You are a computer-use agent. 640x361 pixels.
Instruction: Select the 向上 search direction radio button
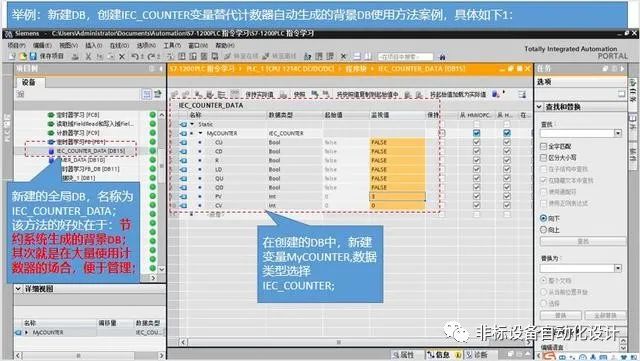click(543, 230)
